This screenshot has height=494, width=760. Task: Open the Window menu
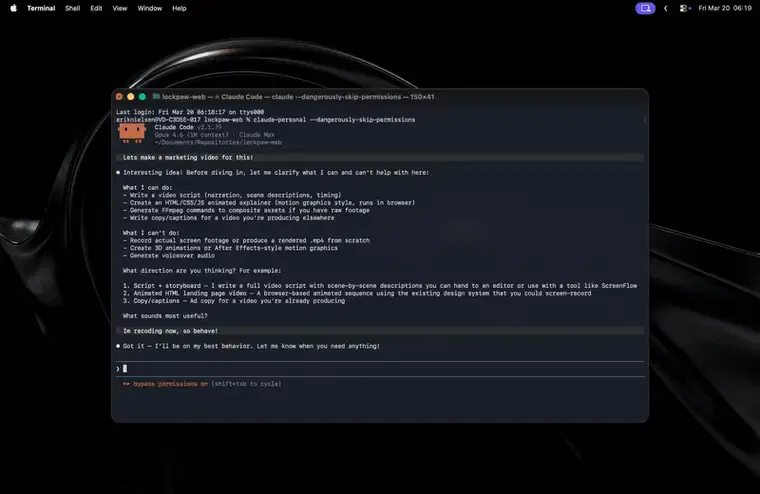pos(149,8)
